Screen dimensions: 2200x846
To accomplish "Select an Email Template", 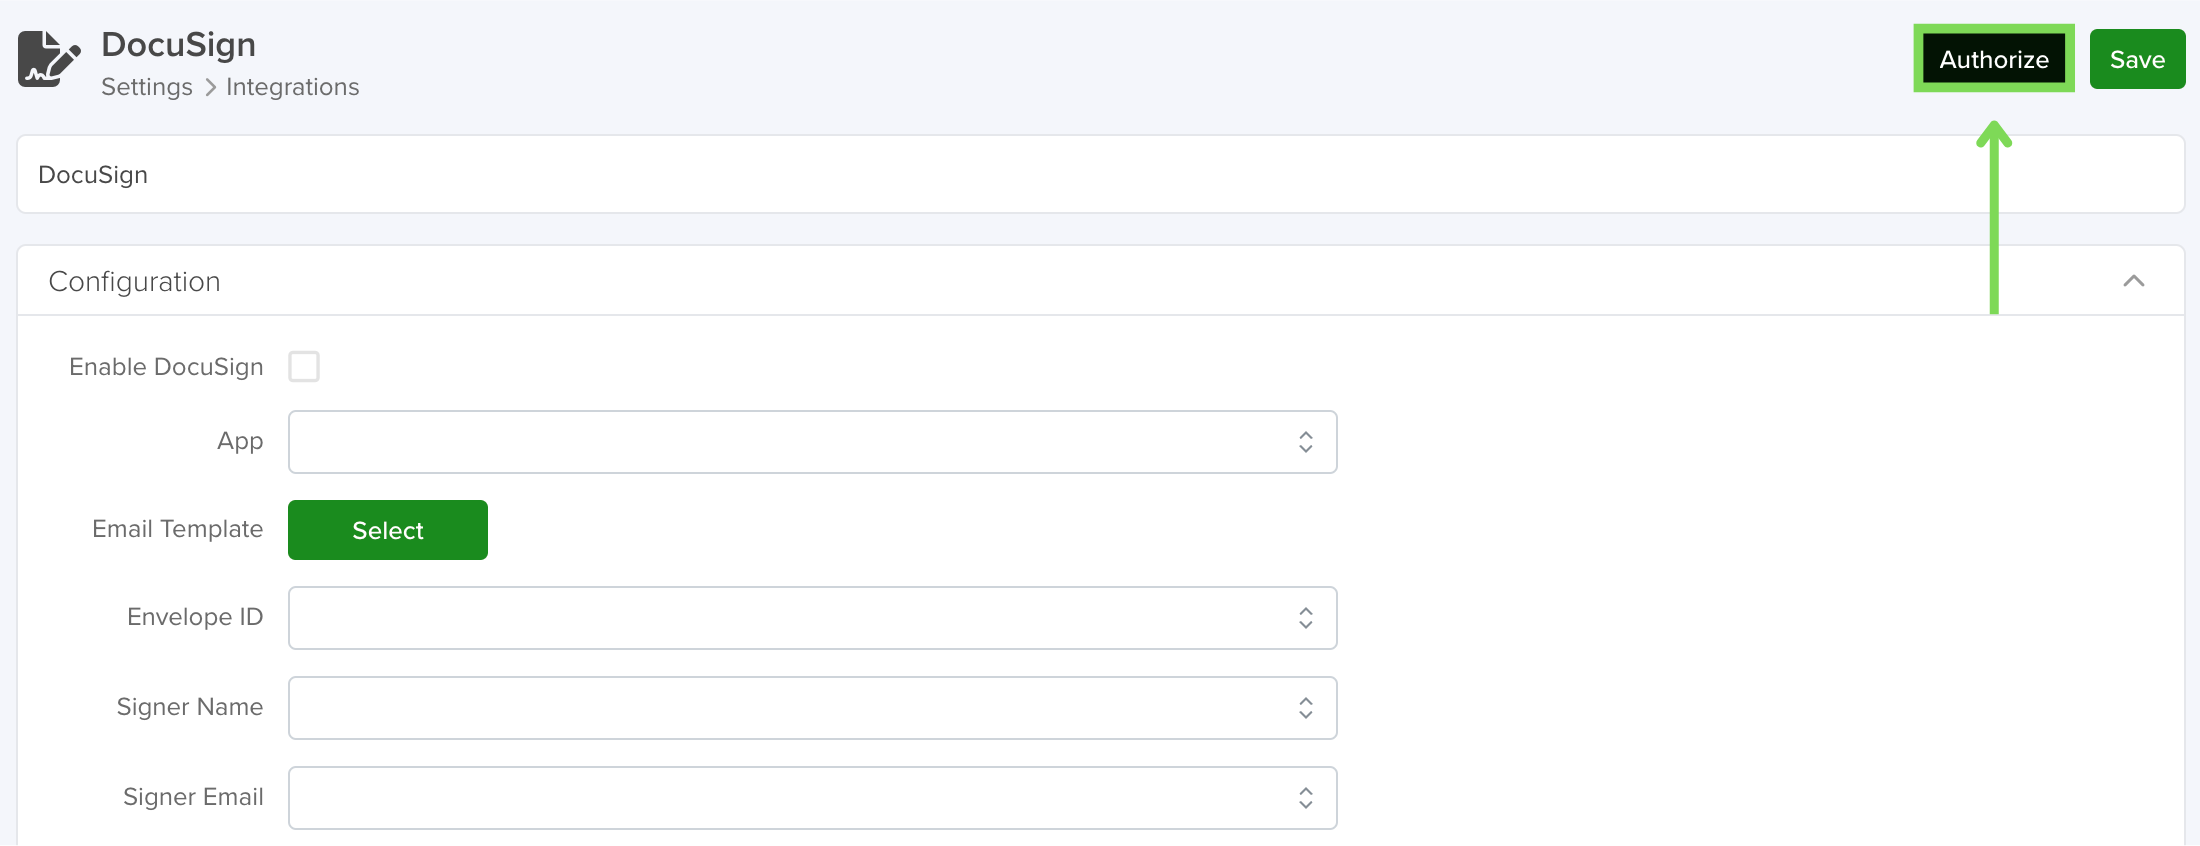I will tap(388, 530).
